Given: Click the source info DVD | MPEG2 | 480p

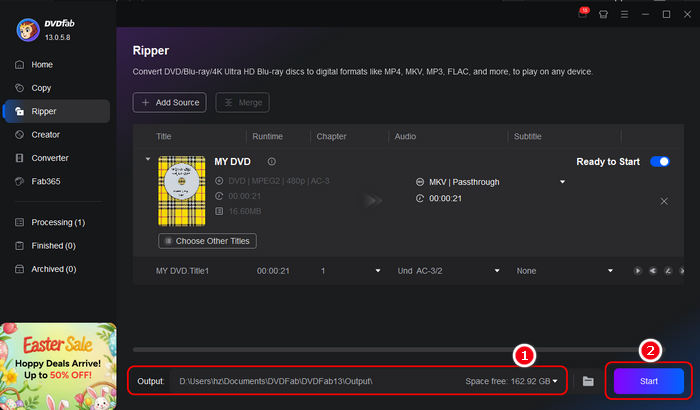Looking at the screenshot, I should [279, 181].
